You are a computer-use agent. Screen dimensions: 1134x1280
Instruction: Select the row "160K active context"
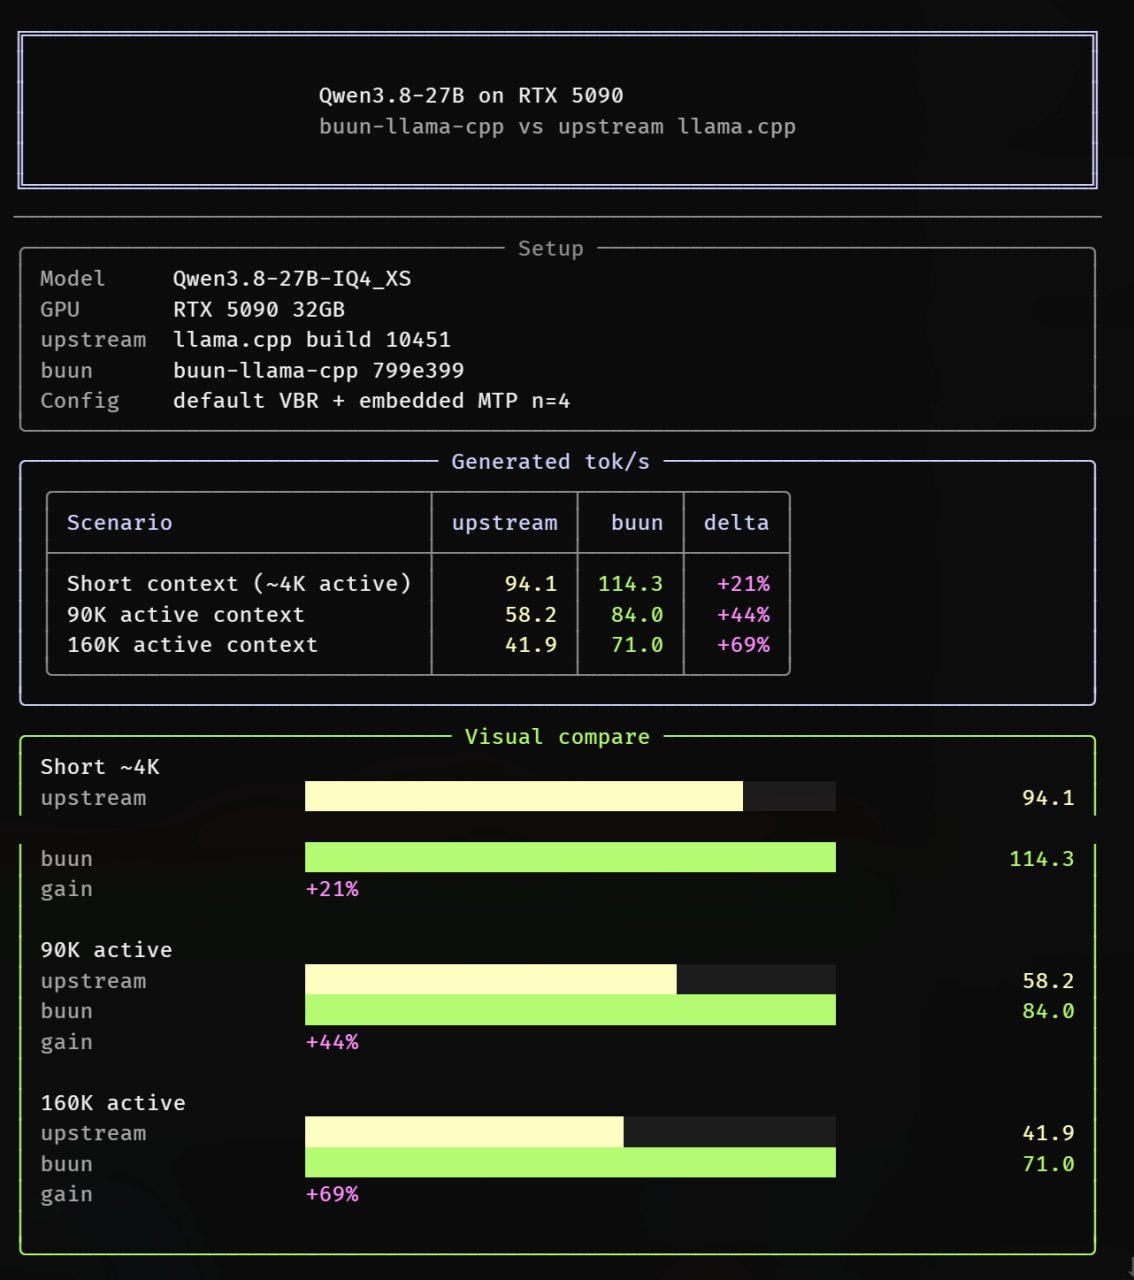coord(418,645)
